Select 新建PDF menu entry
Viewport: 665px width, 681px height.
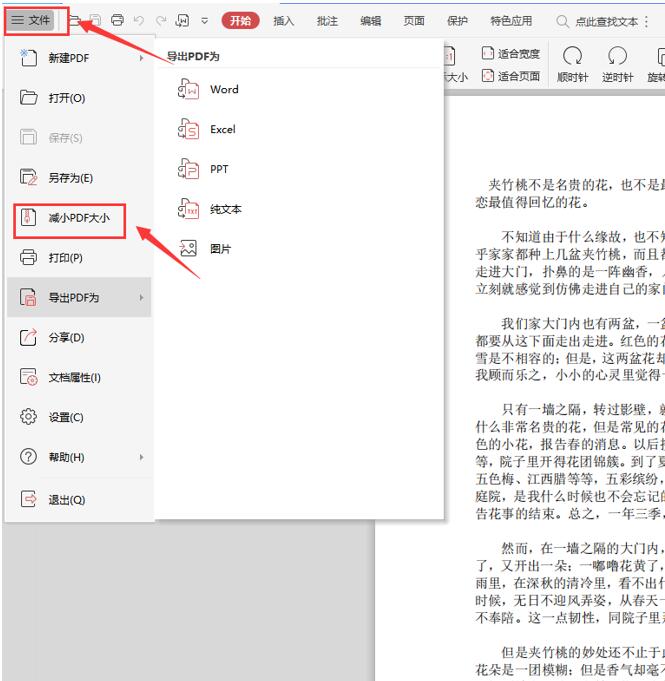pos(79,58)
